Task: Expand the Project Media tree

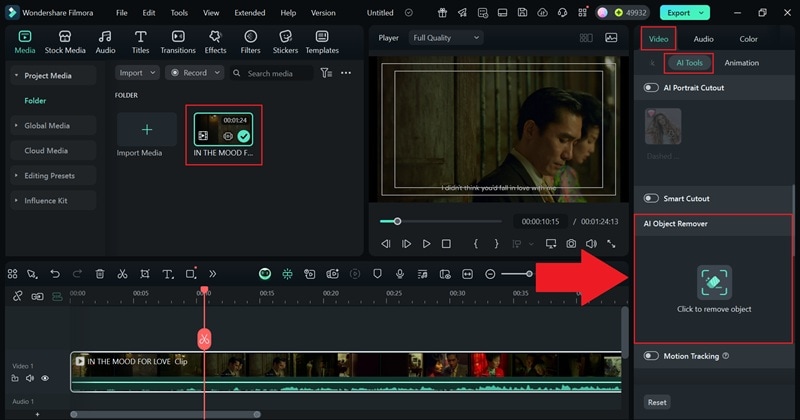Action: point(16,76)
